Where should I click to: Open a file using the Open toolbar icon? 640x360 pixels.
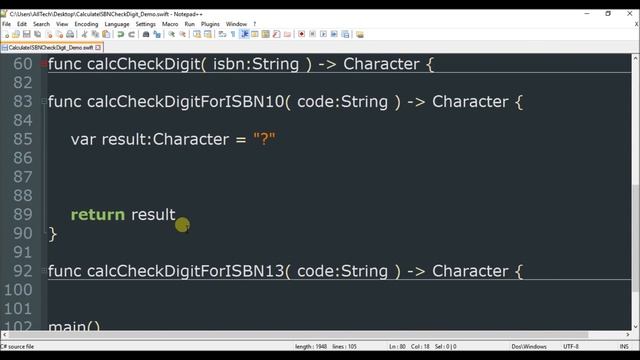[16, 35]
